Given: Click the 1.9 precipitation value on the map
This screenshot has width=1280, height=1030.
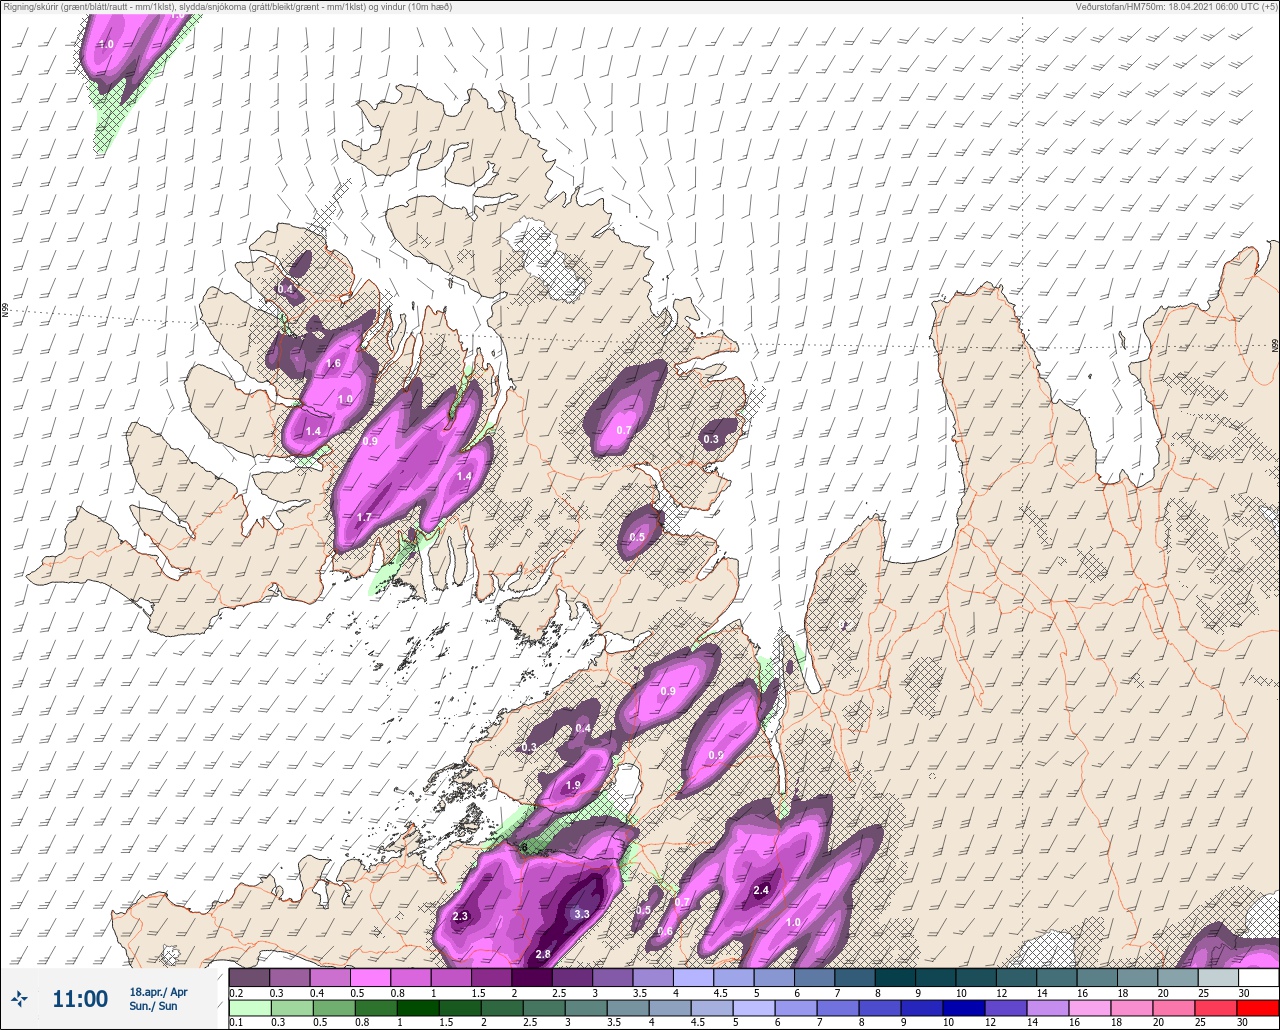Looking at the screenshot, I should (573, 785).
